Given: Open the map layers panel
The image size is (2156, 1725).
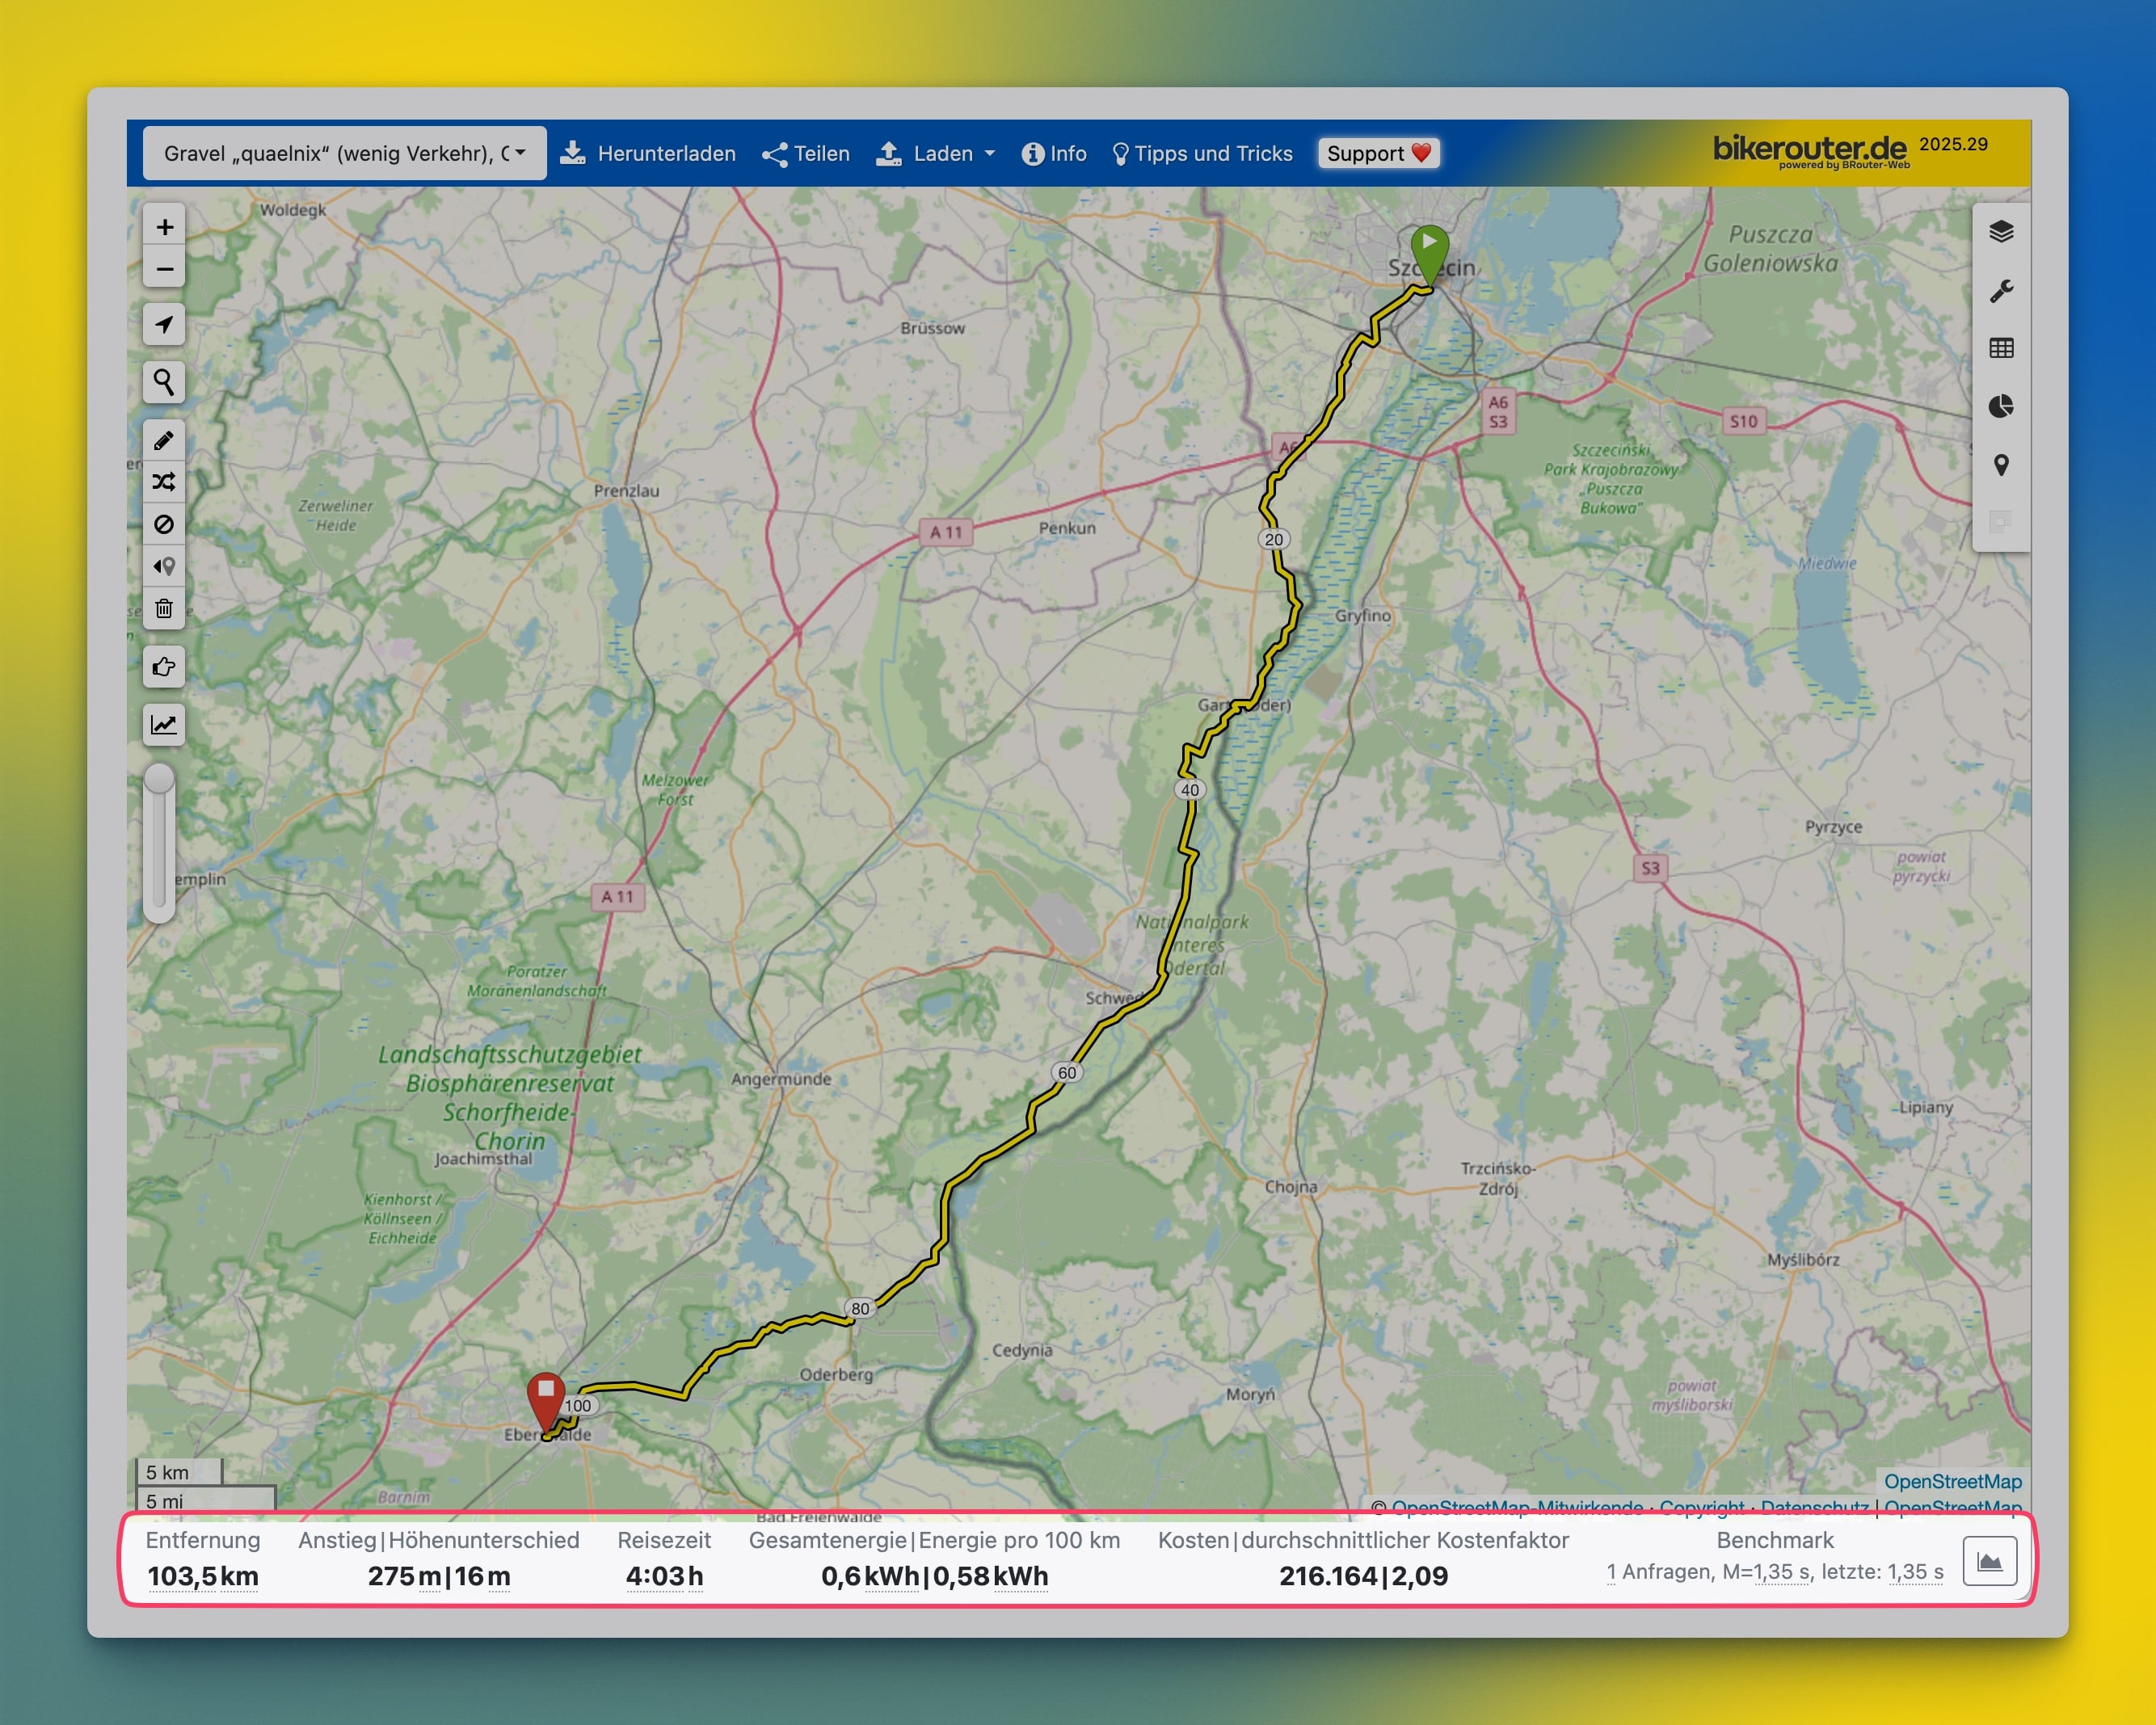Looking at the screenshot, I should [x=2001, y=232].
